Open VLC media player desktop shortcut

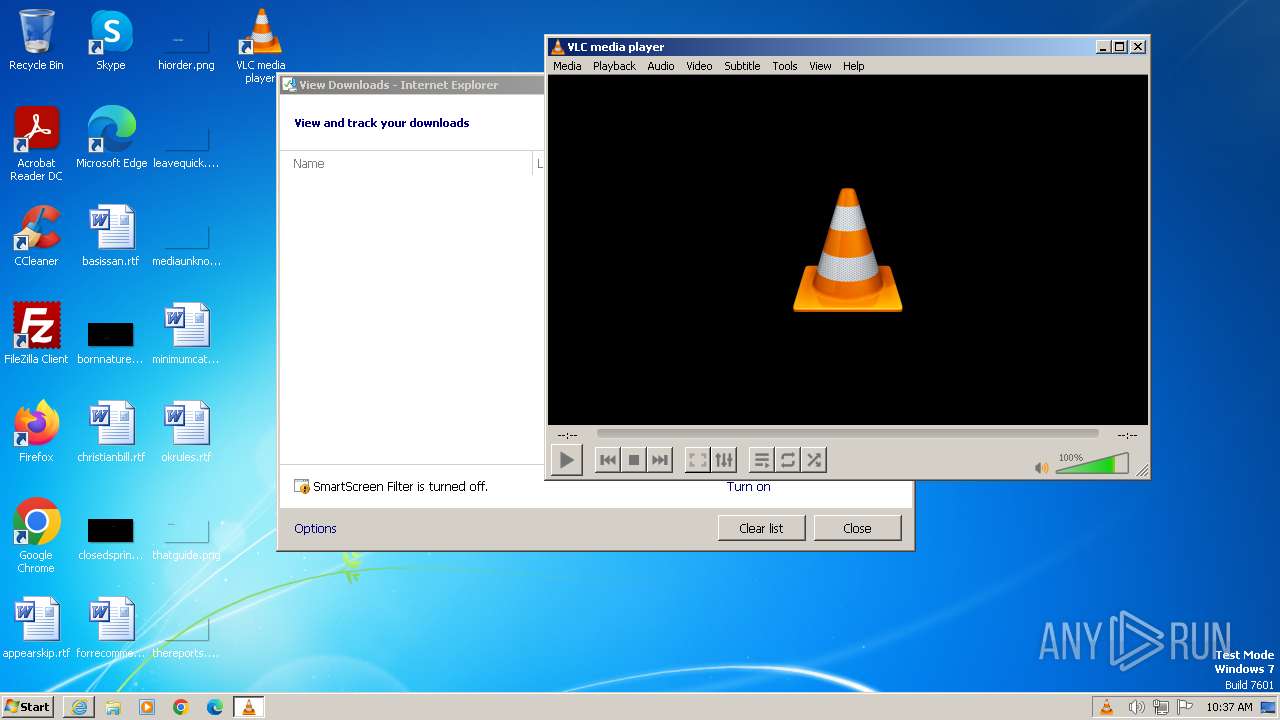[x=261, y=47]
